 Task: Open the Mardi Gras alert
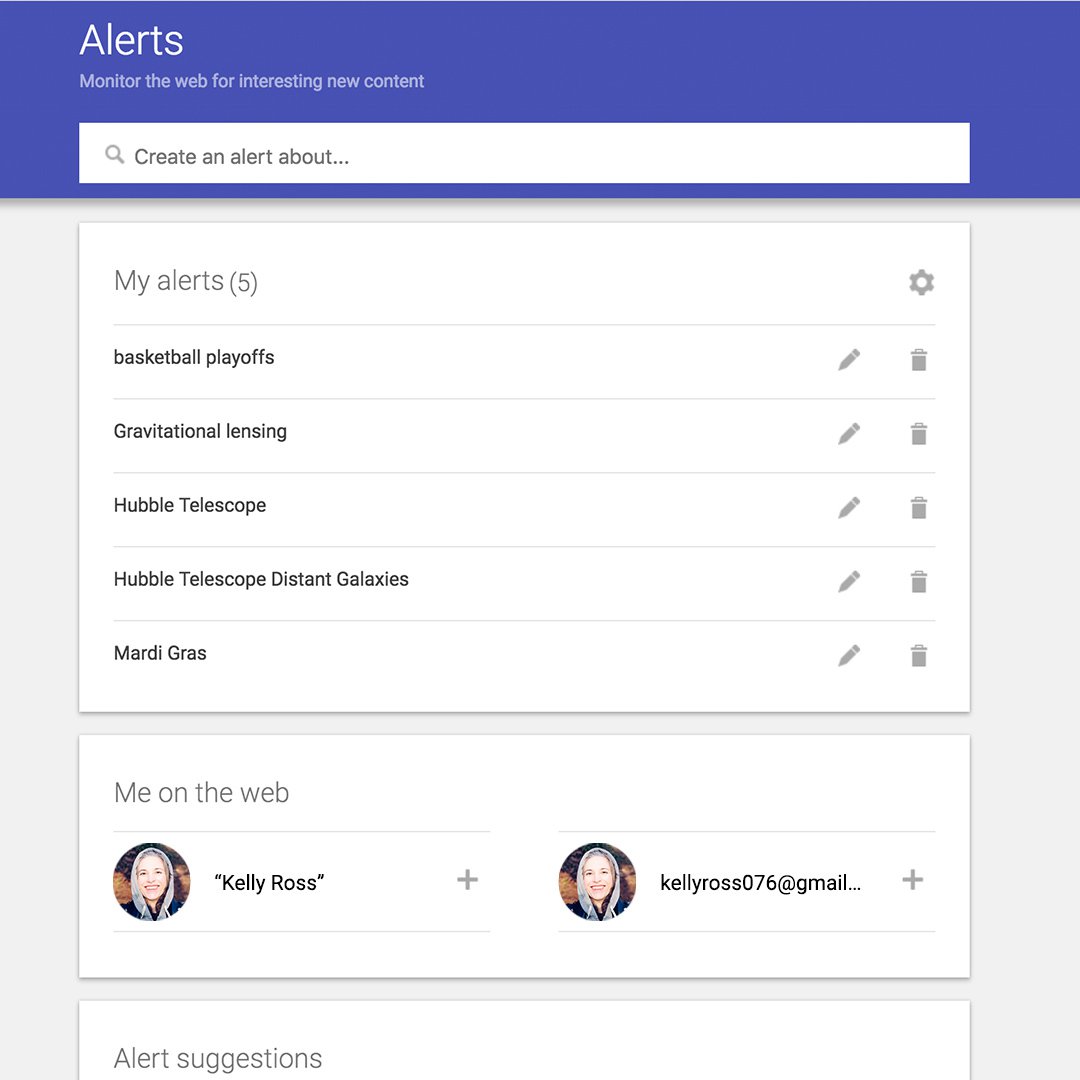tap(160, 653)
